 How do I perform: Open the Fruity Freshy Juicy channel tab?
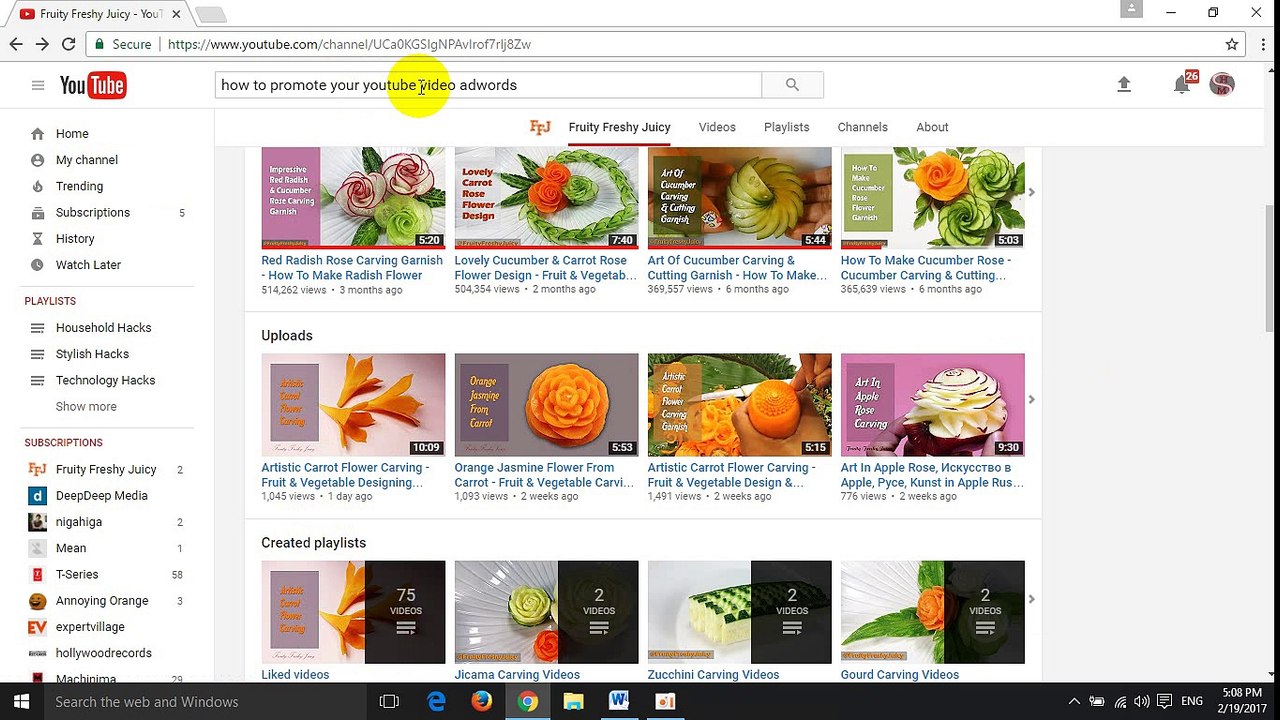(x=619, y=127)
